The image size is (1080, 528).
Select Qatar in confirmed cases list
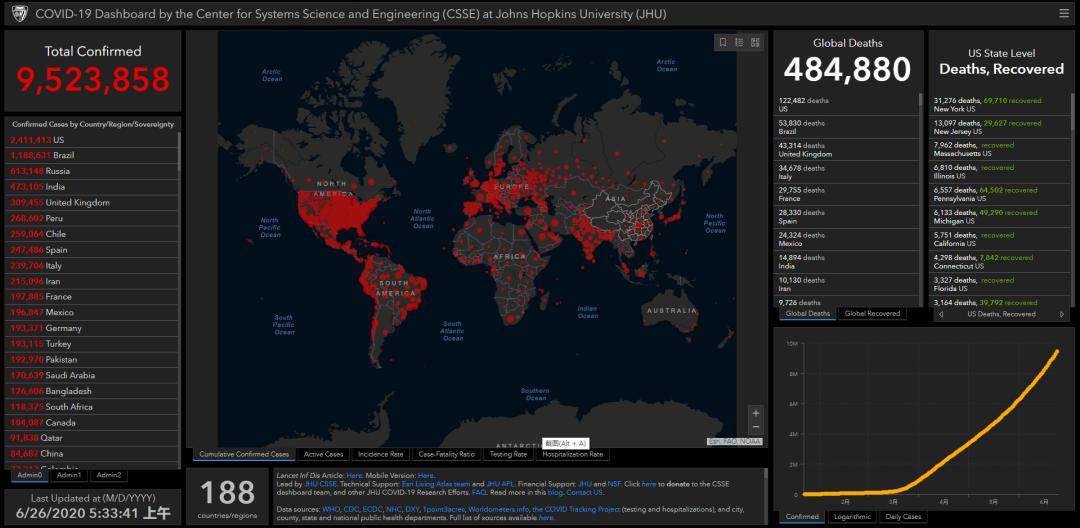[x=91, y=439]
